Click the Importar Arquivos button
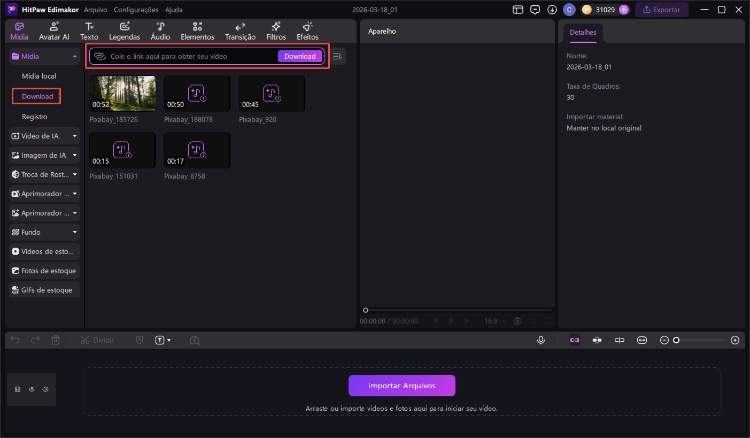750x438 pixels. click(x=401, y=386)
